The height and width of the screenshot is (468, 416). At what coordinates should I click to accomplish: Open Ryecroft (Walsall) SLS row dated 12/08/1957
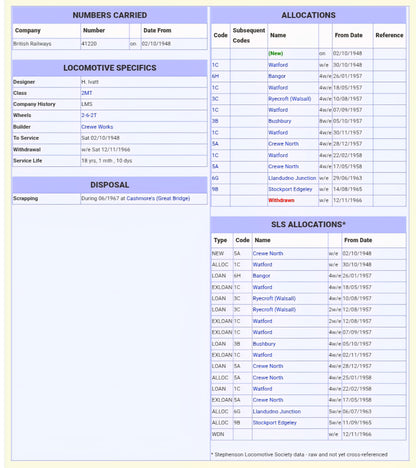274,309
